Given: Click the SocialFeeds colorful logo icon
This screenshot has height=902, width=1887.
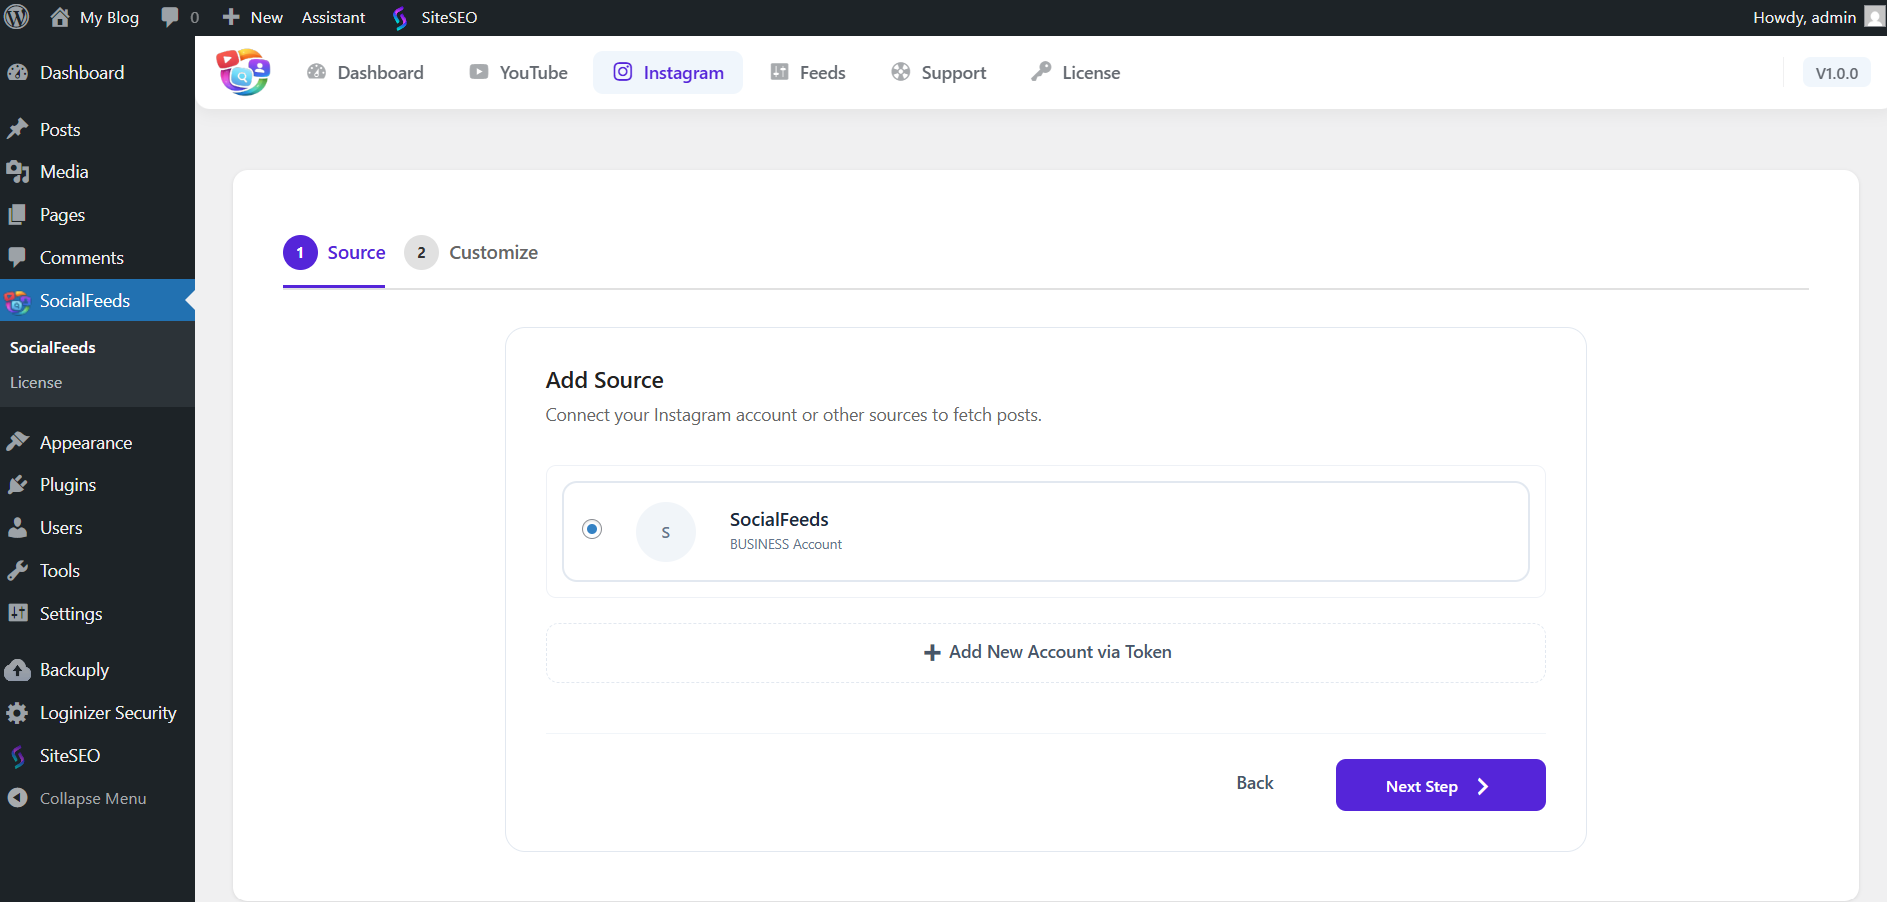Looking at the screenshot, I should tap(243, 72).
